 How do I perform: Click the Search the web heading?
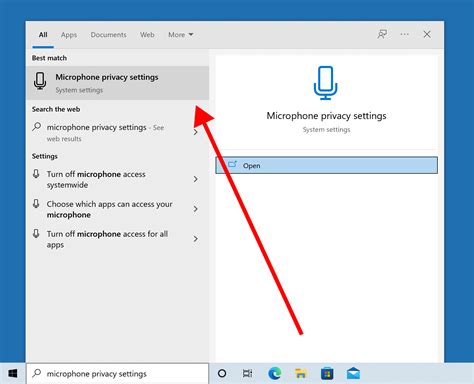pyautogui.click(x=56, y=109)
